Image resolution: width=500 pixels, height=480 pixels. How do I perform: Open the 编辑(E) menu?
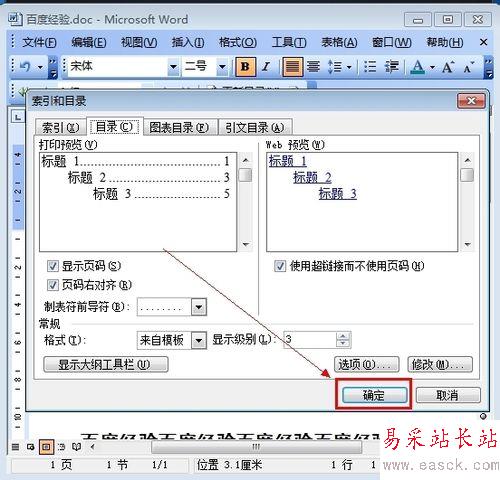pos(89,42)
